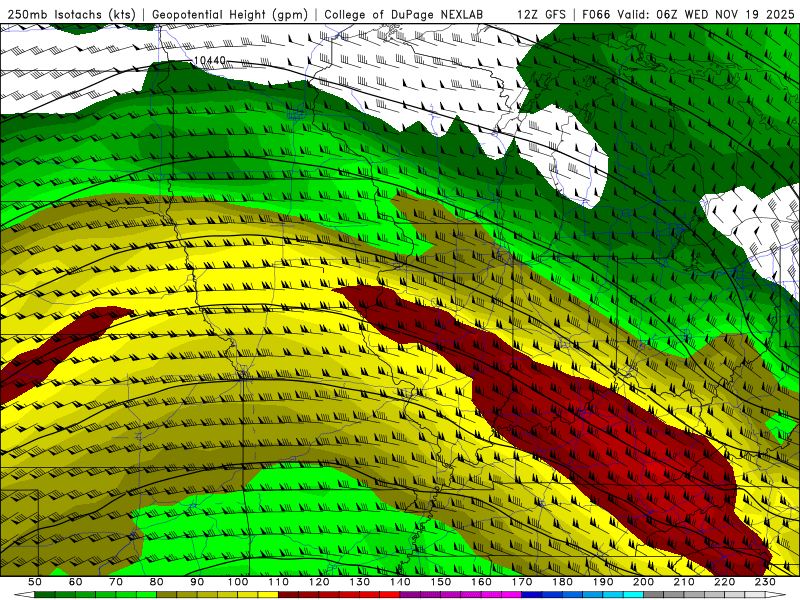Click the '10440' height contour label on map
The width and height of the screenshot is (800, 600).
pyautogui.click(x=210, y=61)
